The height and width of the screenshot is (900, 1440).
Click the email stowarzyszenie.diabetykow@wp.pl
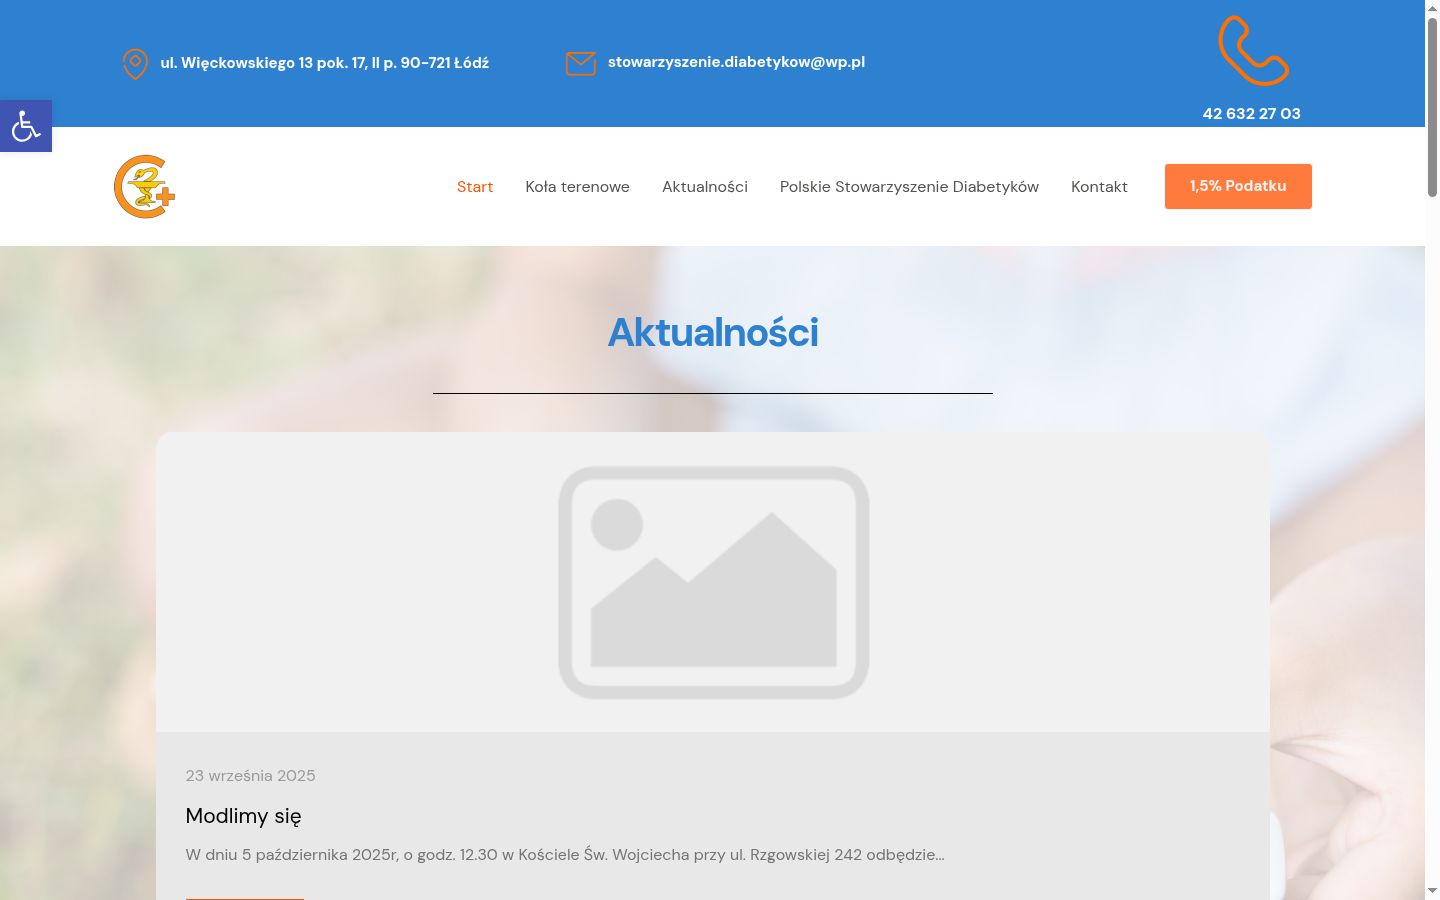736,62
